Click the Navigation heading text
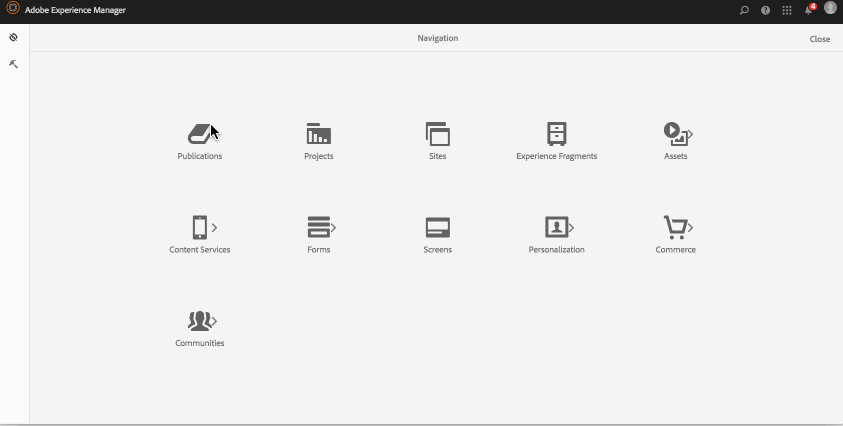The width and height of the screenshot is (843, 426). [438, 38]
